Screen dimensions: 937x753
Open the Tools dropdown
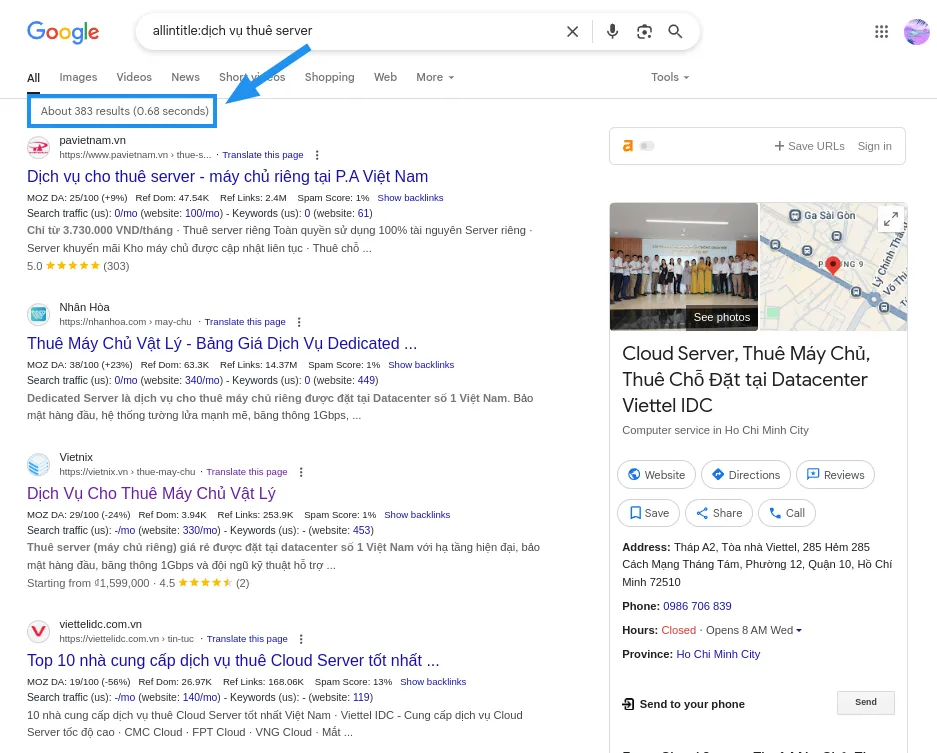point(670,77)
